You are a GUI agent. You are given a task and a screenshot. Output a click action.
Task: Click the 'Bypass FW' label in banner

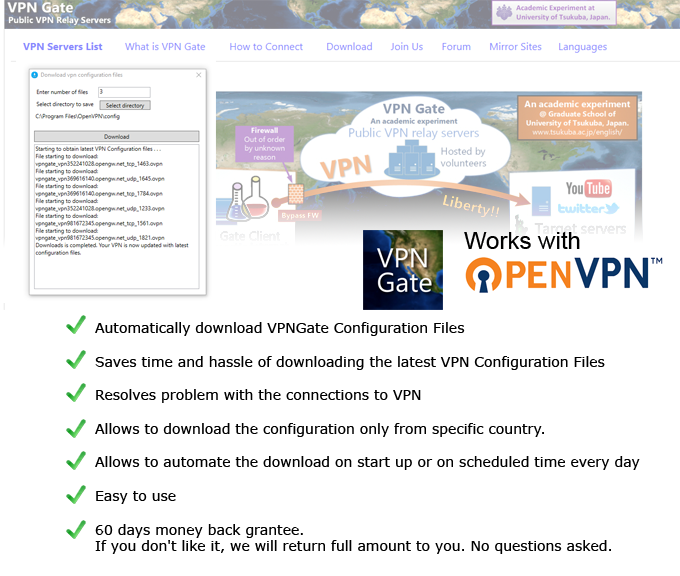click(x=300, y=216)
